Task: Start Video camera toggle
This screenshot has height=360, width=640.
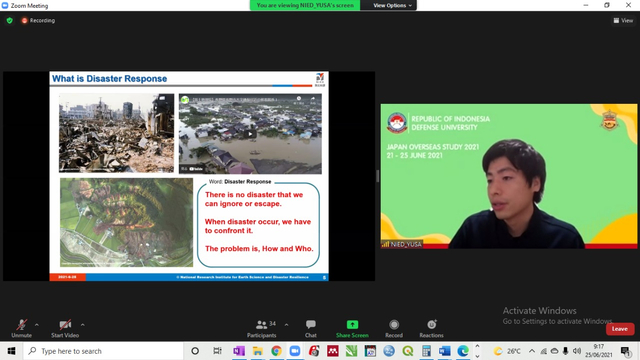Action: (65, 328)
